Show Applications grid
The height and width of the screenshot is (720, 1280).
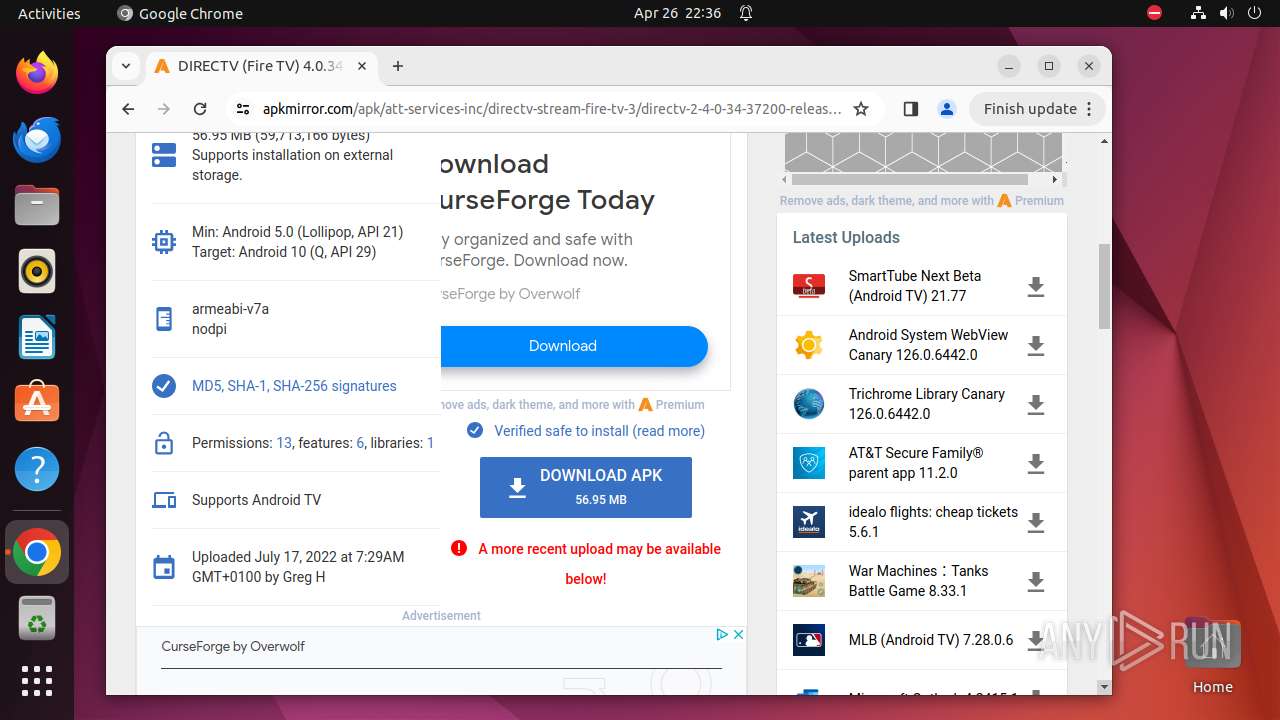(x=37, y=681)
